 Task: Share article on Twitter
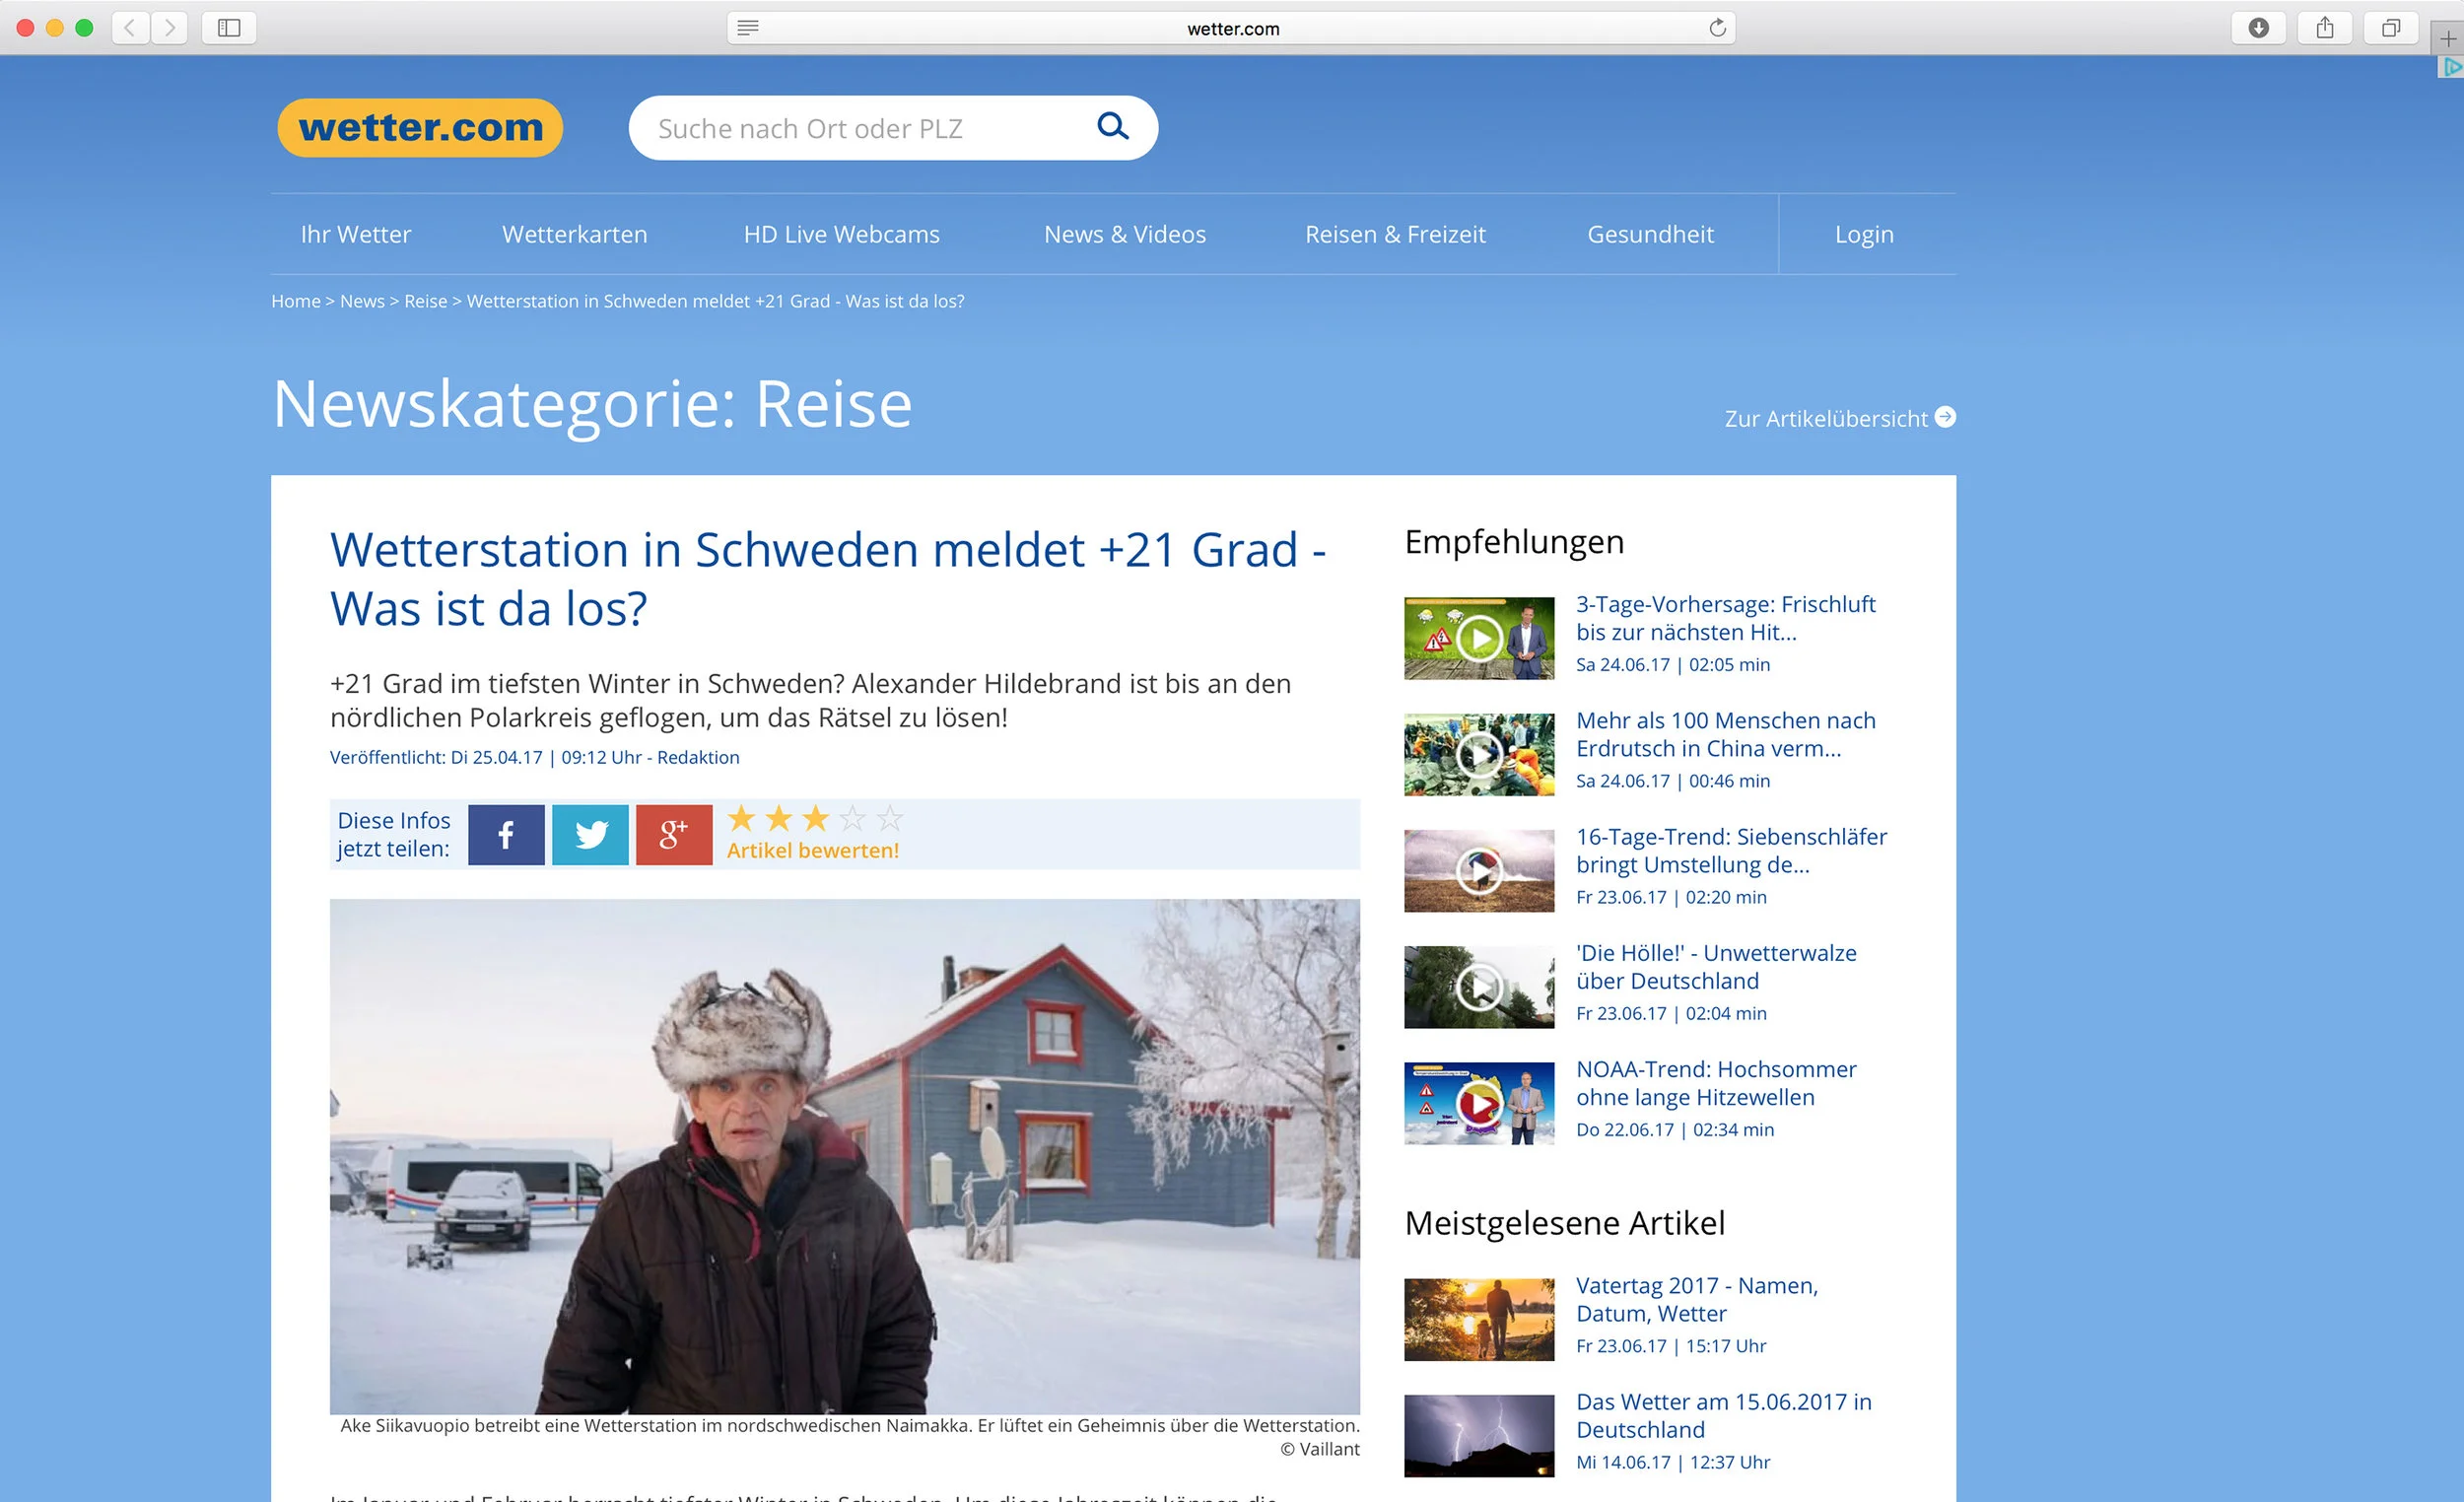point(590,834)
